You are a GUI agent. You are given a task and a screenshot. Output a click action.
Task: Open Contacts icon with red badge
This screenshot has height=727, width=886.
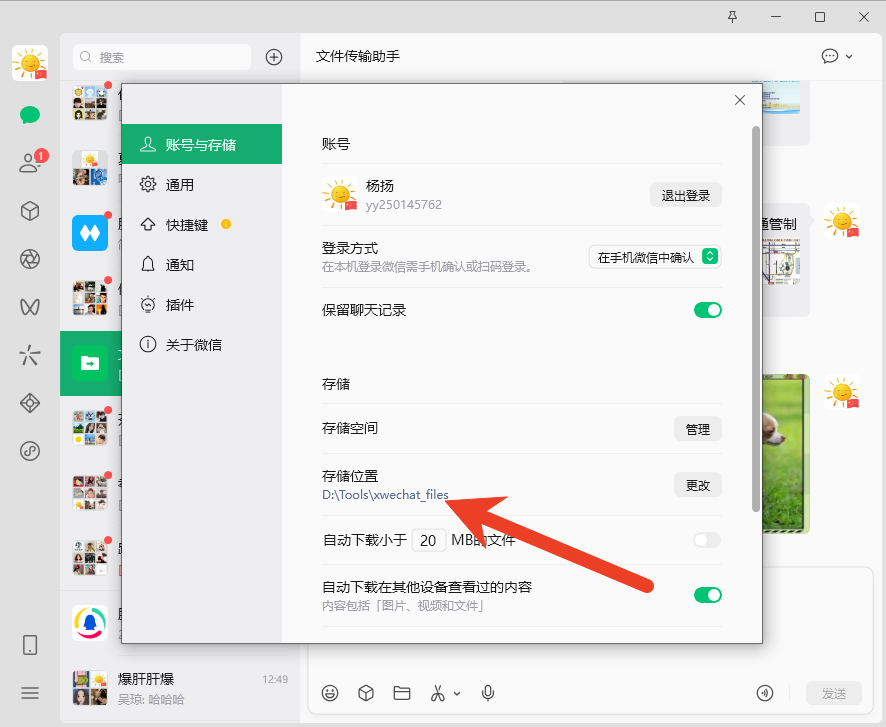click(x=30, y=163)
